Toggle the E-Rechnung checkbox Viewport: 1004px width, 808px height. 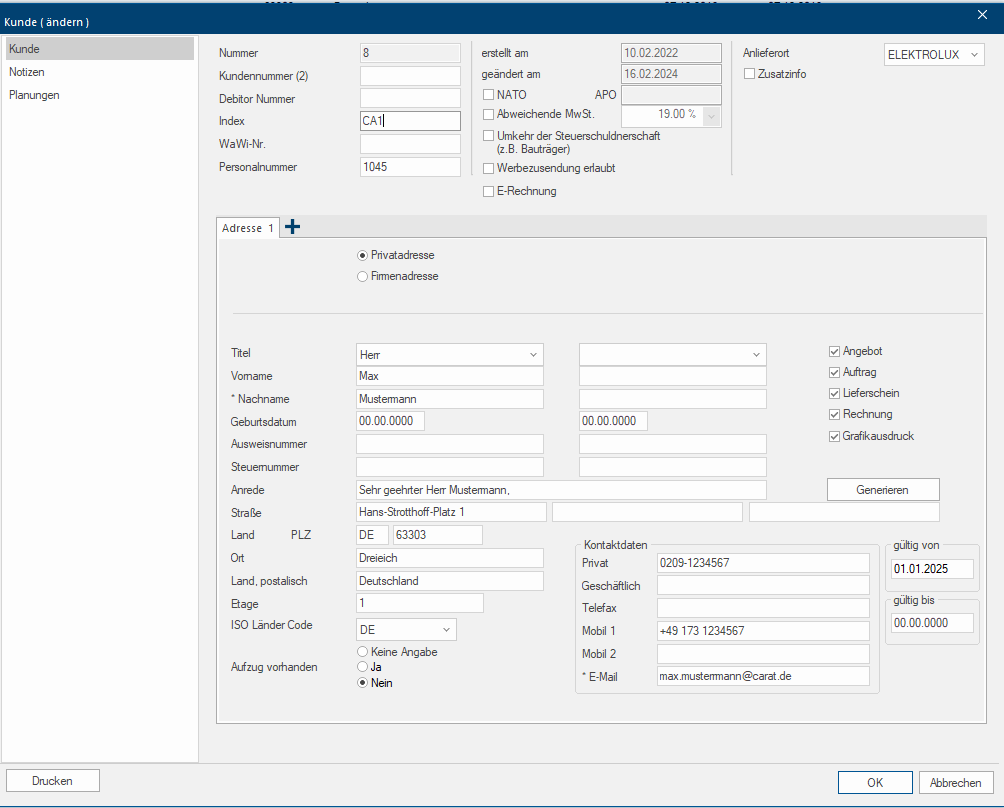489,191
